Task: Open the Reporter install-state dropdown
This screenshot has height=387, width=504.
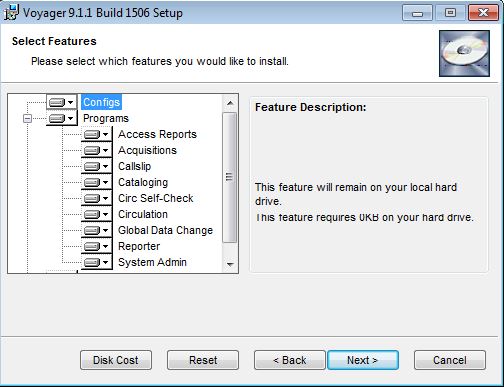Action: click(97, 246)
